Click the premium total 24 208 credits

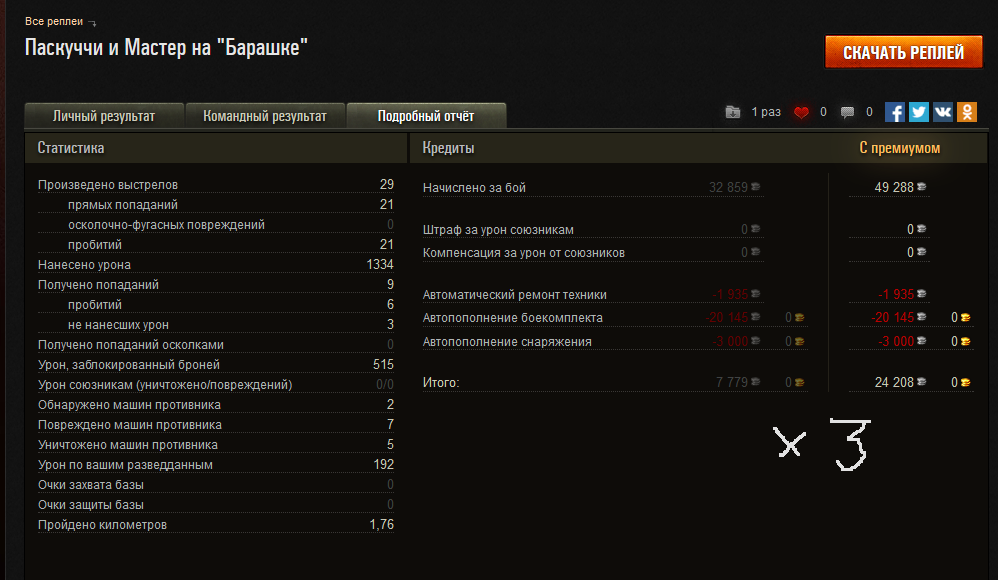(894, 382)
